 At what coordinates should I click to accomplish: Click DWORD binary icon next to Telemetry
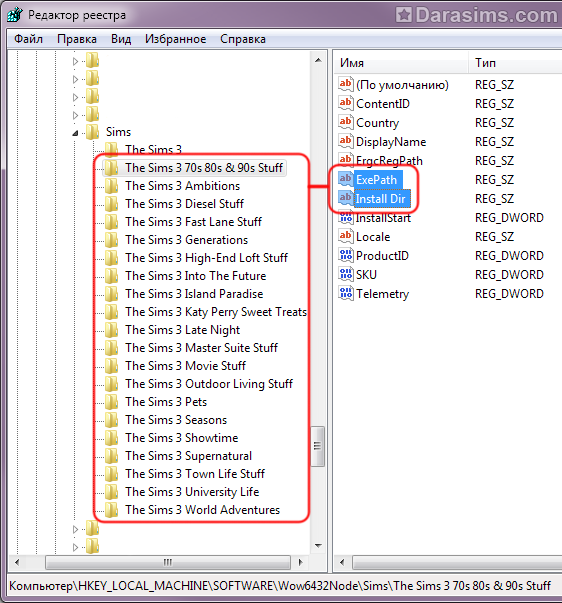[x=345, y=293]
